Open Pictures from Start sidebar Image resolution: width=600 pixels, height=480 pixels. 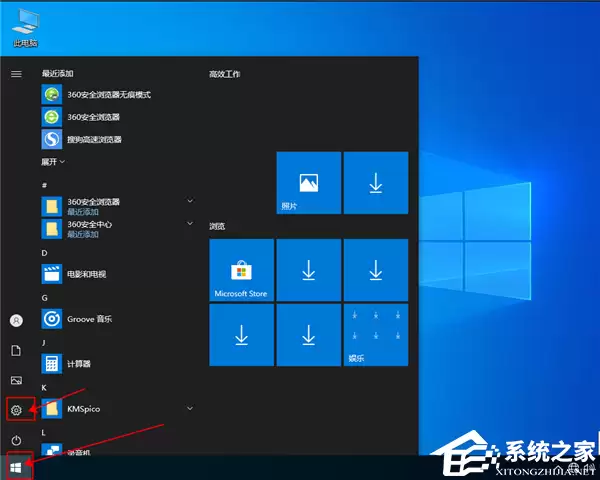16,380
